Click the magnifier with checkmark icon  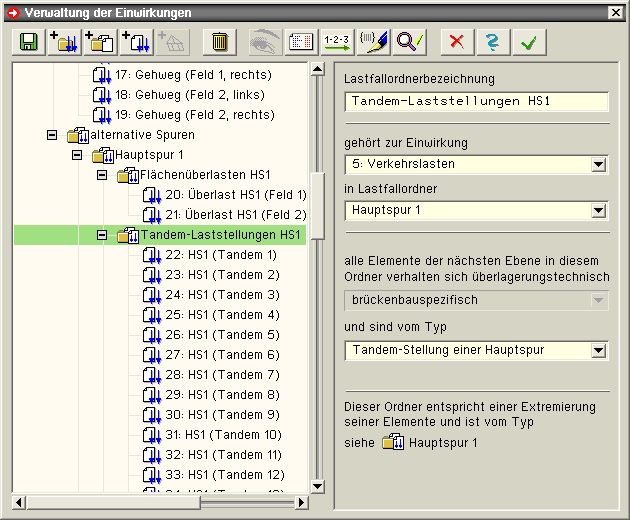(x=410, y=42)
